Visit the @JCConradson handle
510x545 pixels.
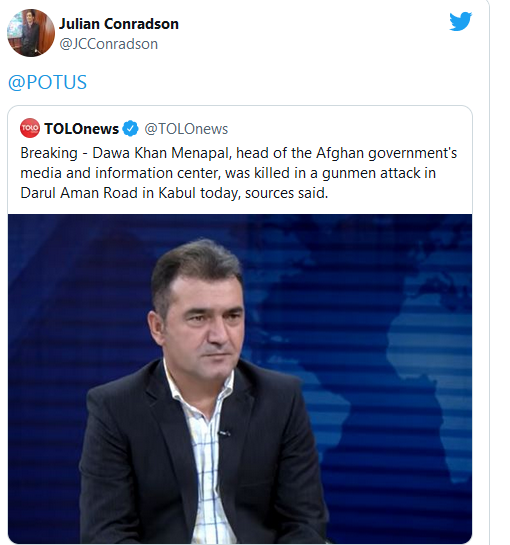(x=108, y=44)
